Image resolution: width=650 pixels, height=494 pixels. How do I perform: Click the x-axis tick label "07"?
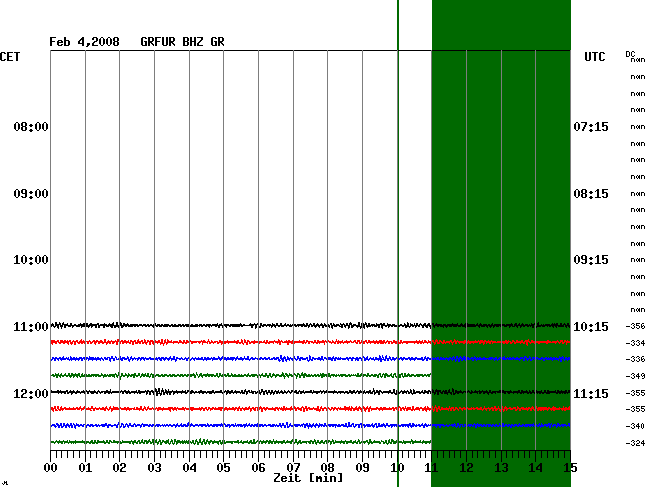pos(293,467)
